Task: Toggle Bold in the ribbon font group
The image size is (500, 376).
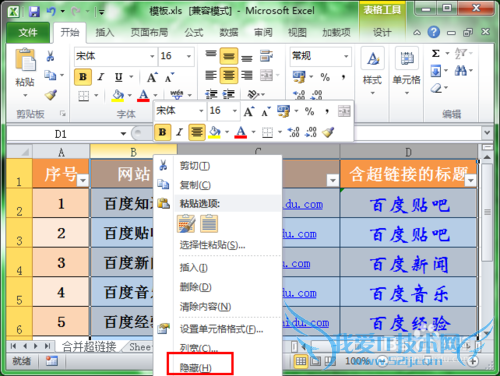Action: pos(83,77)
